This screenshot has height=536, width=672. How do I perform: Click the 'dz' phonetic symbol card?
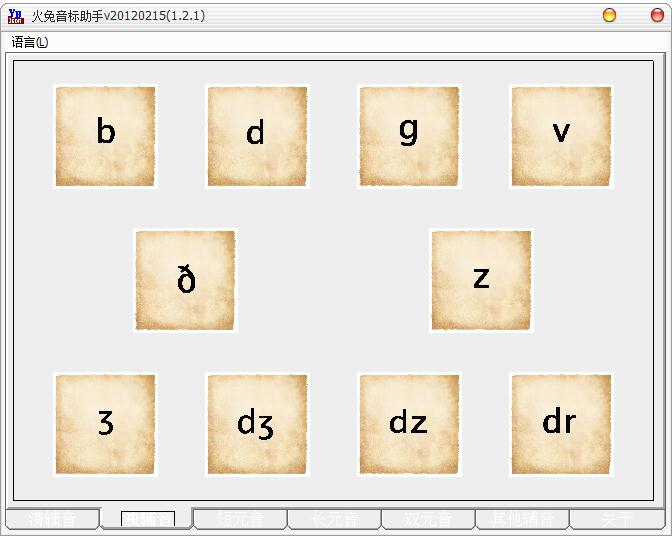point(409,424)
